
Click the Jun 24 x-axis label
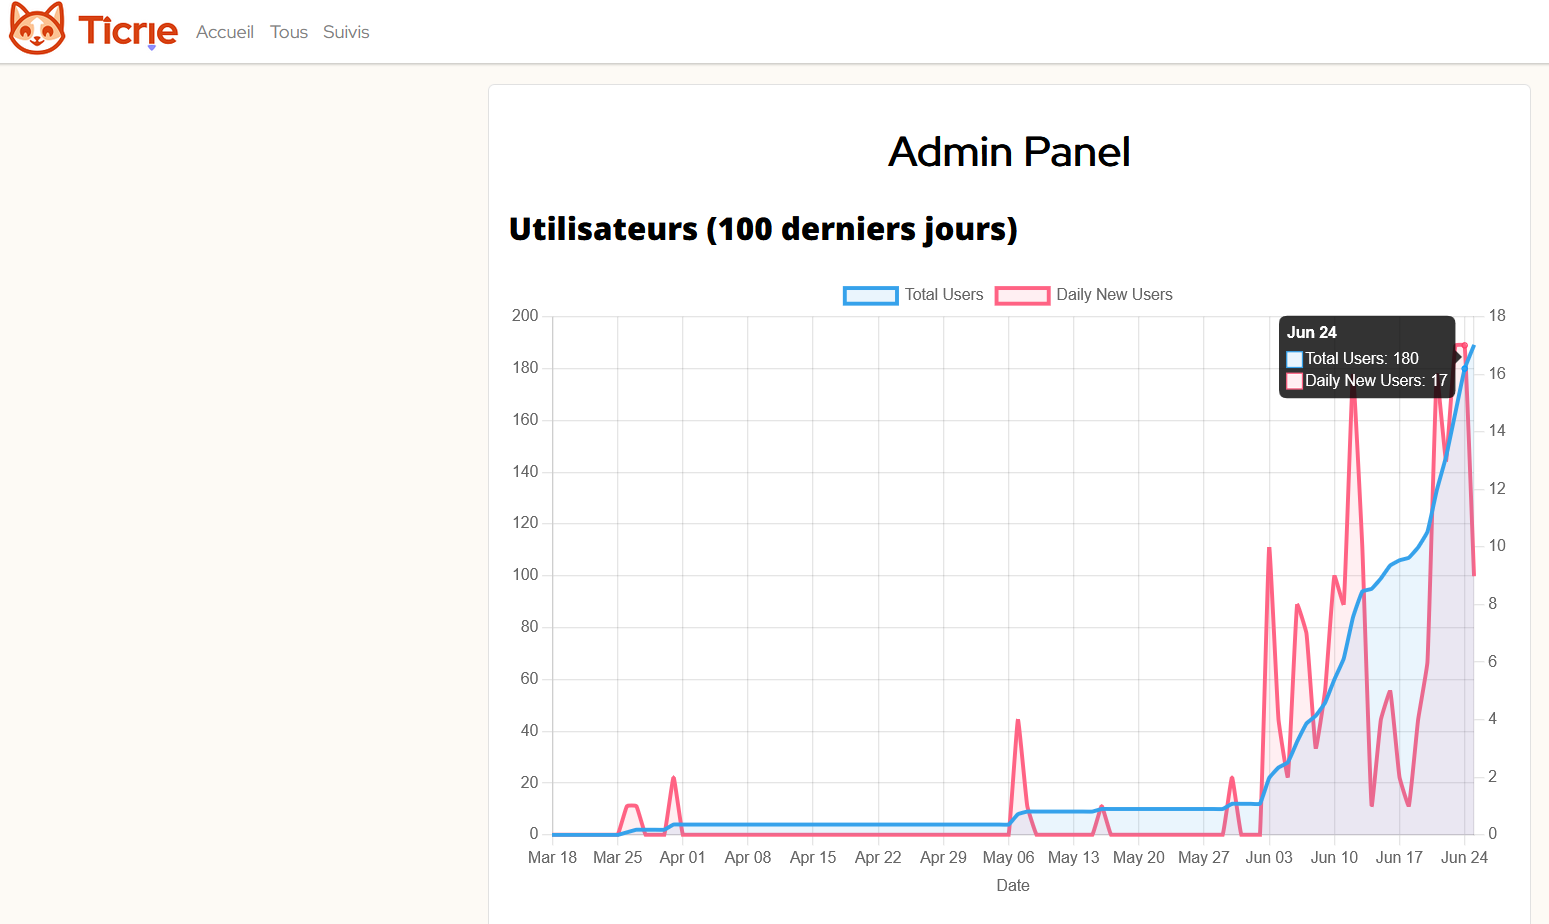point(1464,858)
